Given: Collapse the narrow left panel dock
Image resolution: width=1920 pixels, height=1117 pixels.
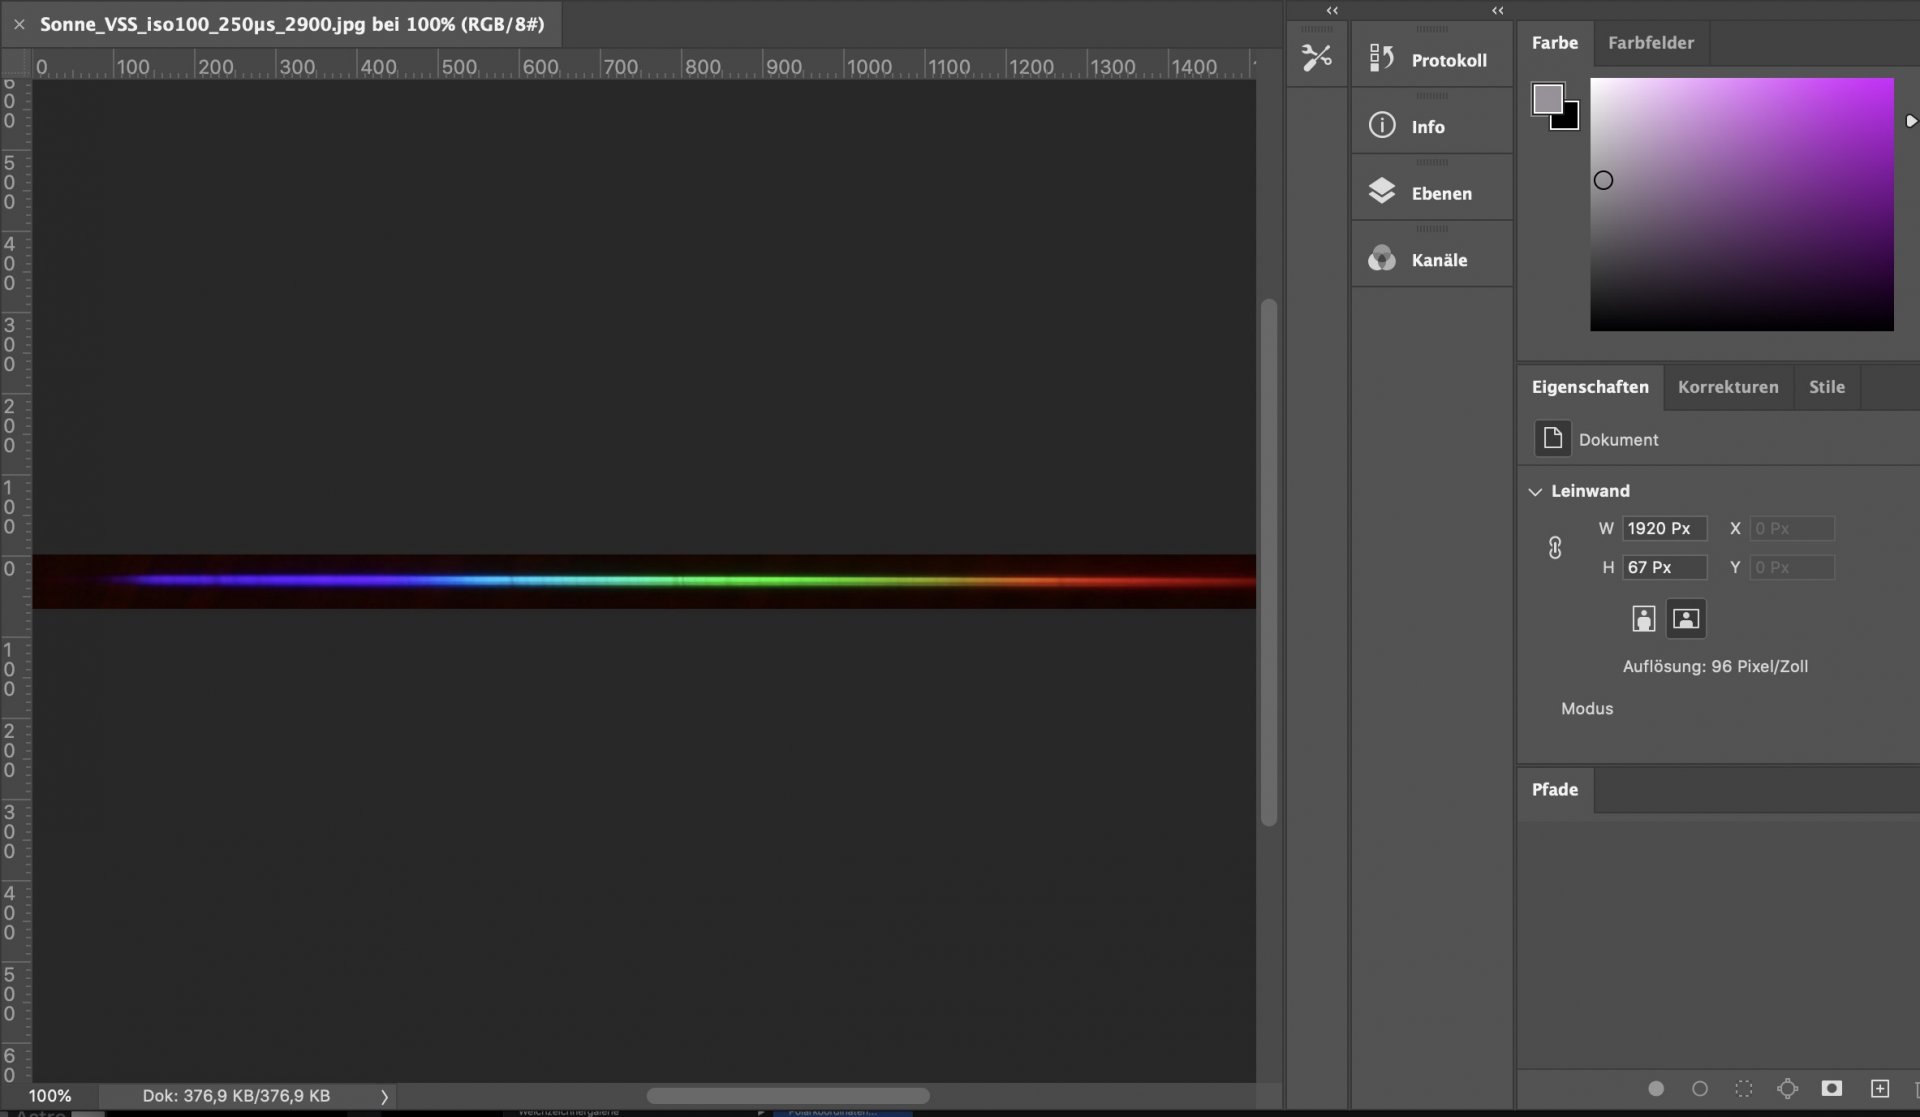Looking at the screenshot, I should pos(1332,10).
